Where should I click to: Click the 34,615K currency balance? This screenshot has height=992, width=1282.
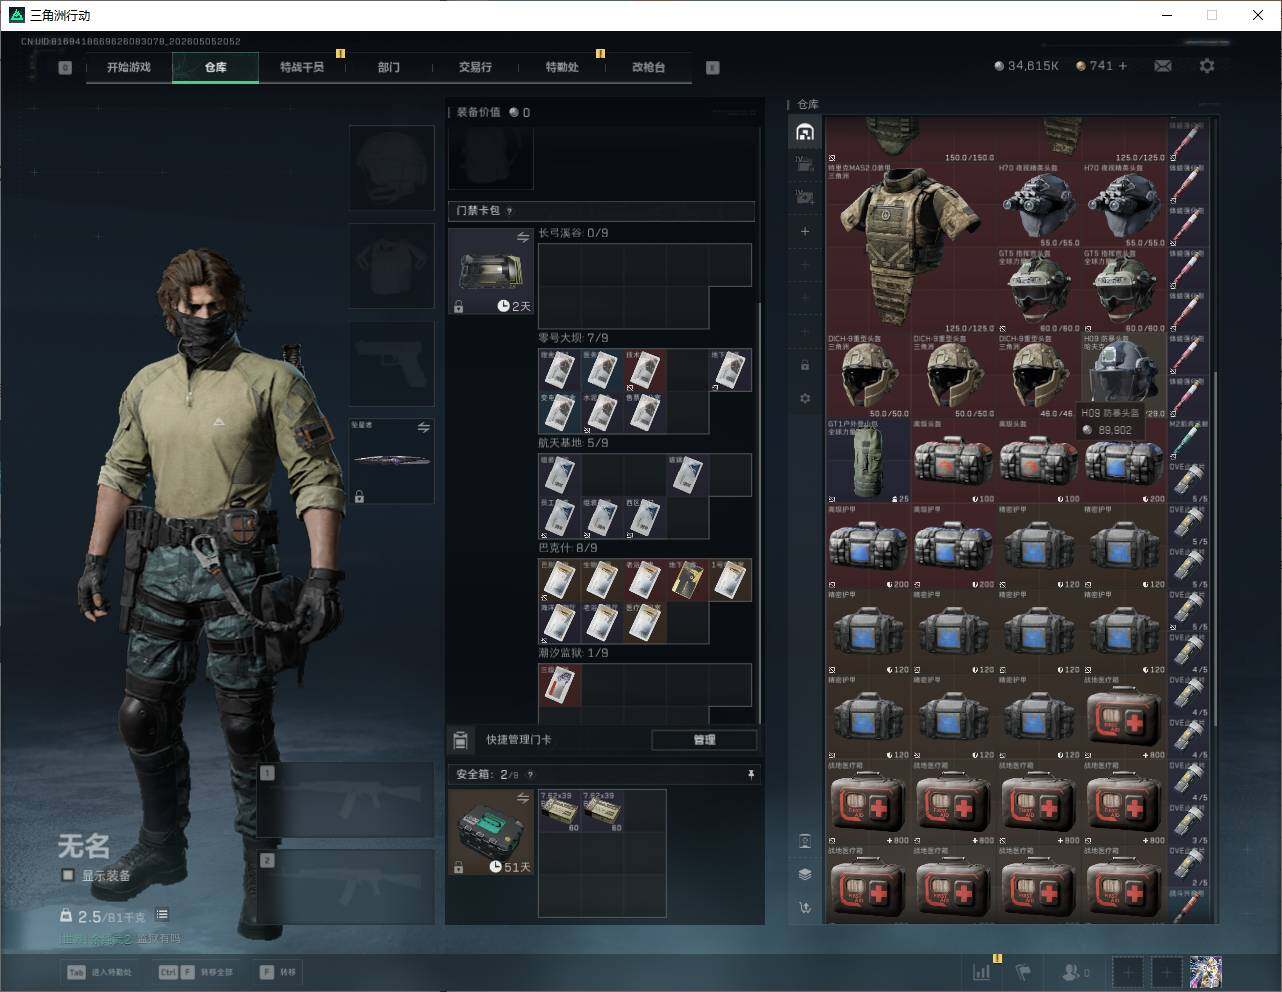coord(1026,66)
